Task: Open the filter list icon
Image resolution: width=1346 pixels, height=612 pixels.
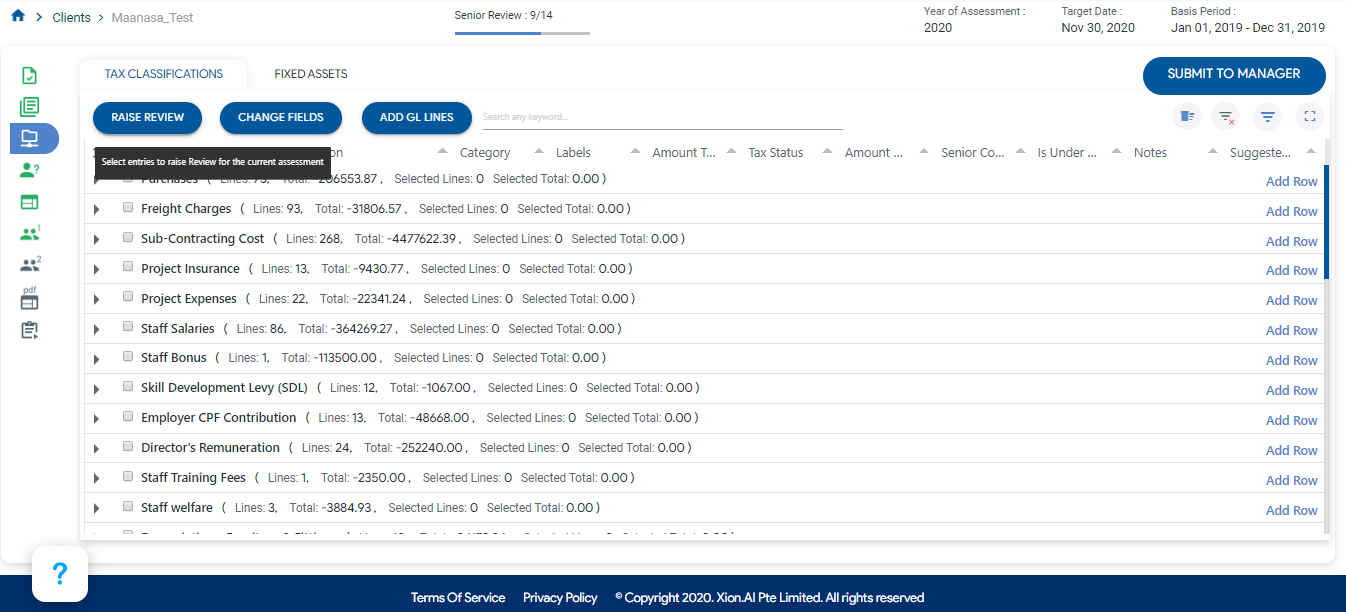Action: point(1267,117)
